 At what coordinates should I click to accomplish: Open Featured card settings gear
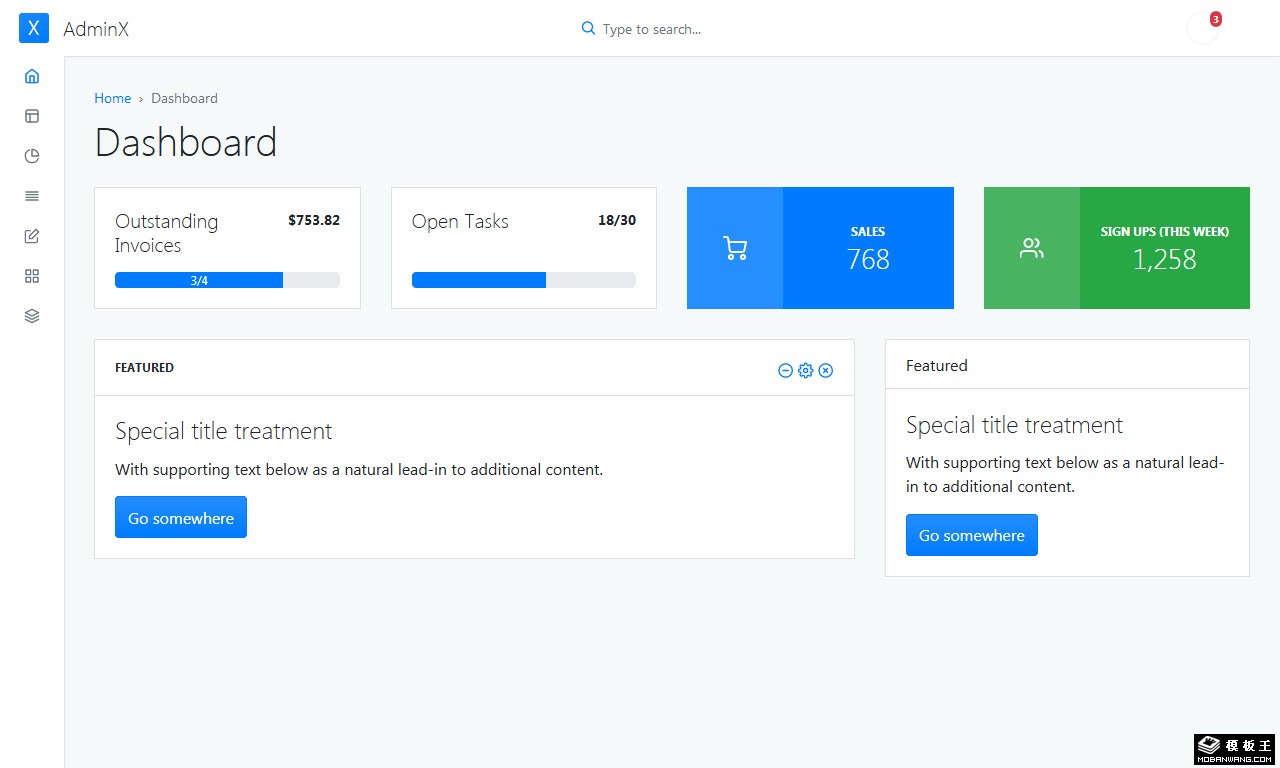(x=805, y=371)
